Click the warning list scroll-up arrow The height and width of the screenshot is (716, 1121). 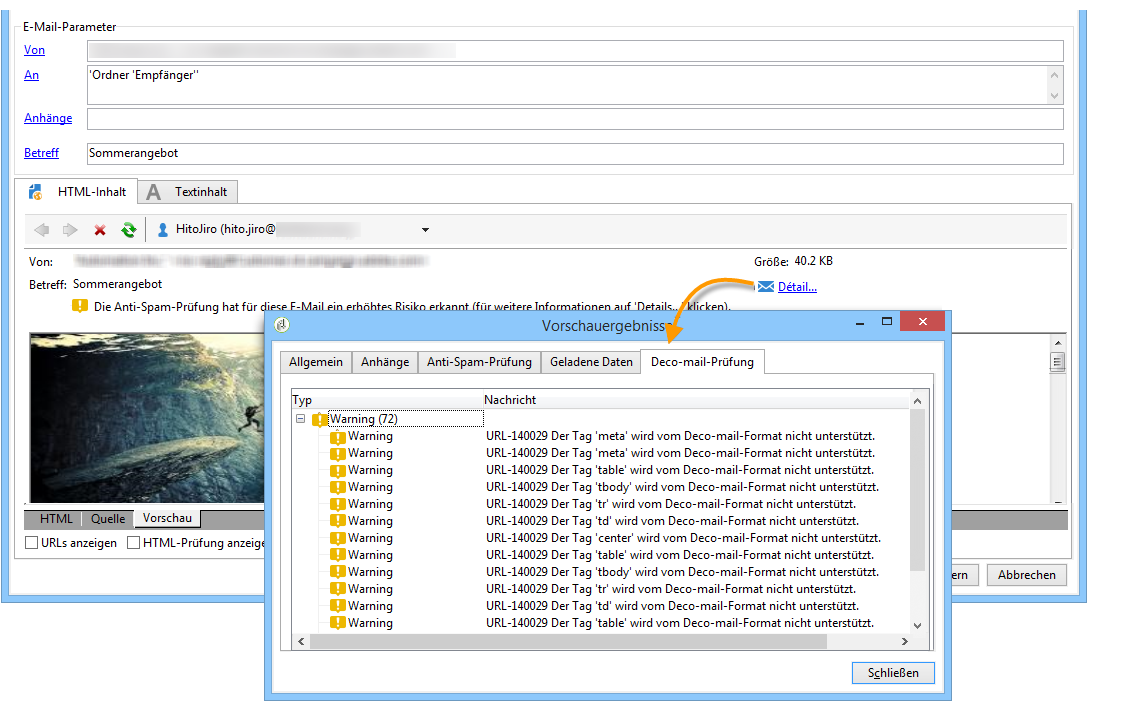pyautogui.click(x=917, y=402)
